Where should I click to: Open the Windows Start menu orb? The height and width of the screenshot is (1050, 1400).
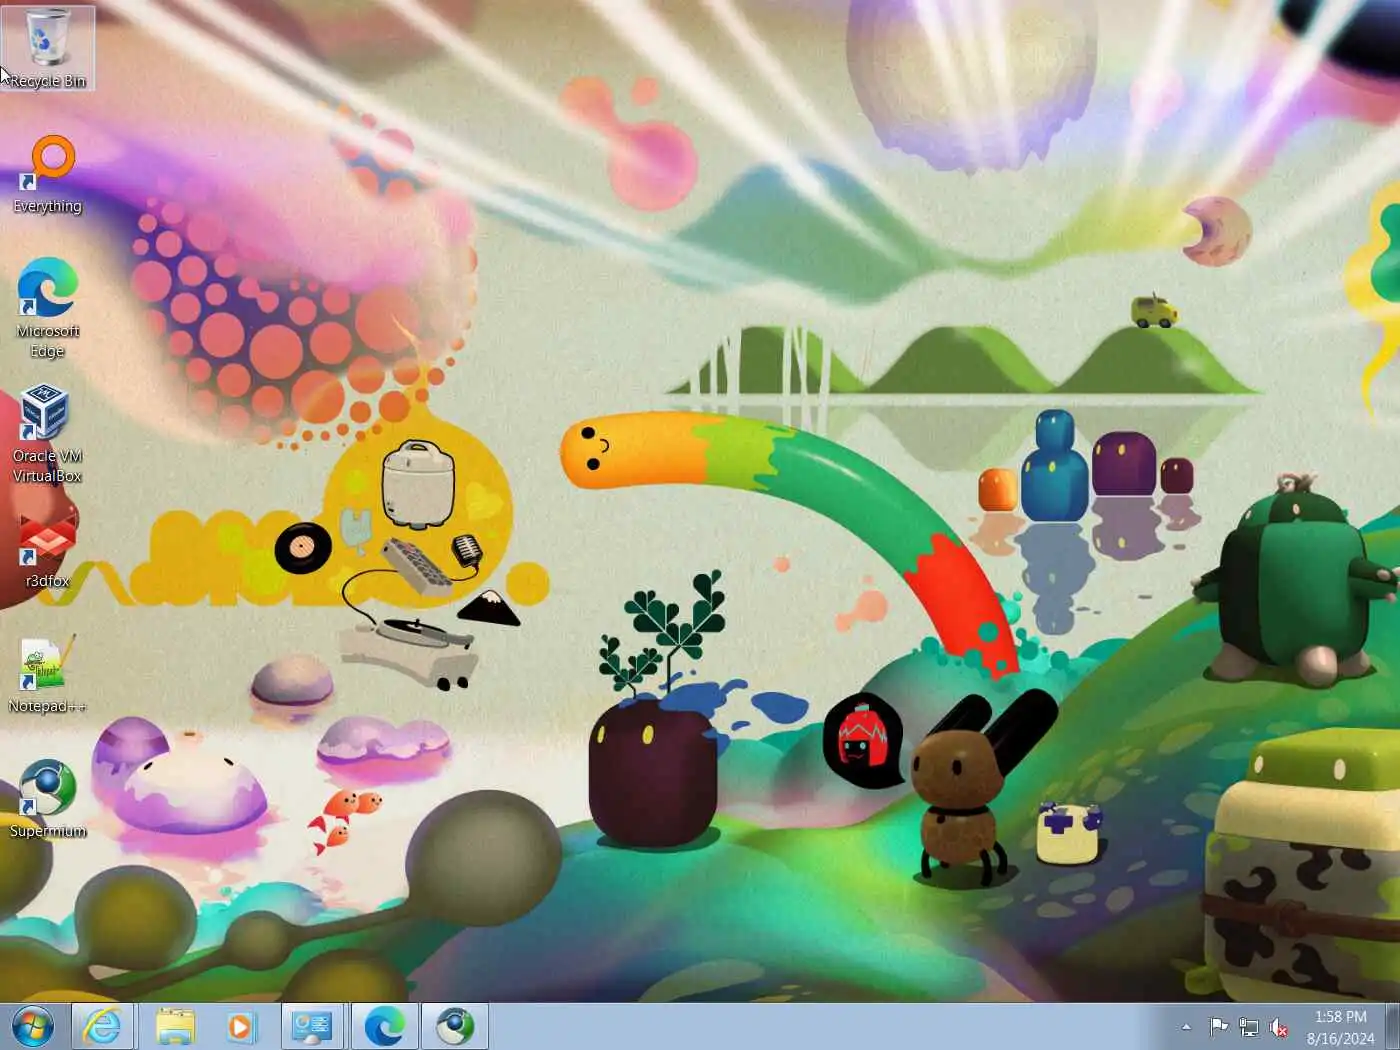pos(33,1026)
